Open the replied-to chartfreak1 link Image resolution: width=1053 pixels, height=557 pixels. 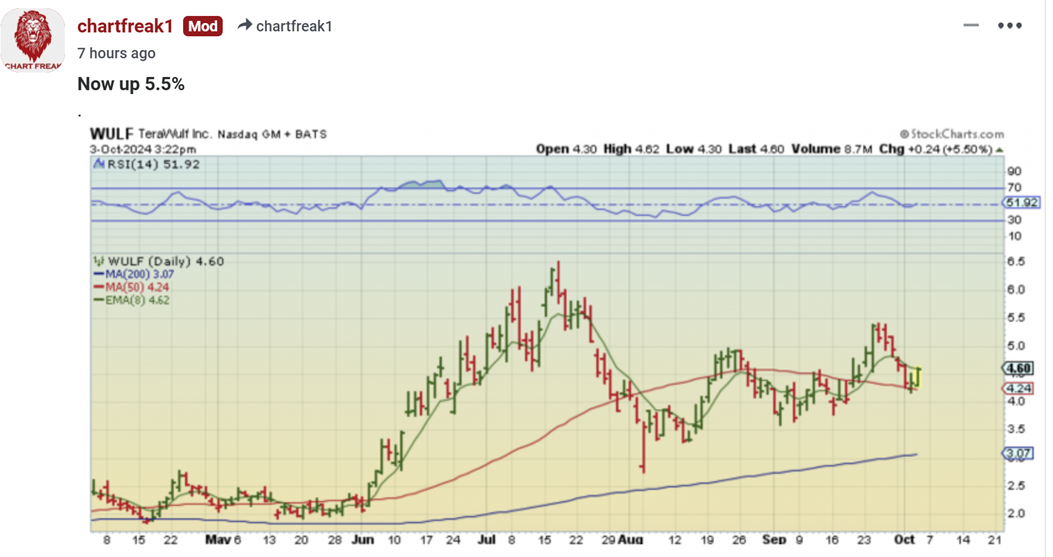[294, 26]
